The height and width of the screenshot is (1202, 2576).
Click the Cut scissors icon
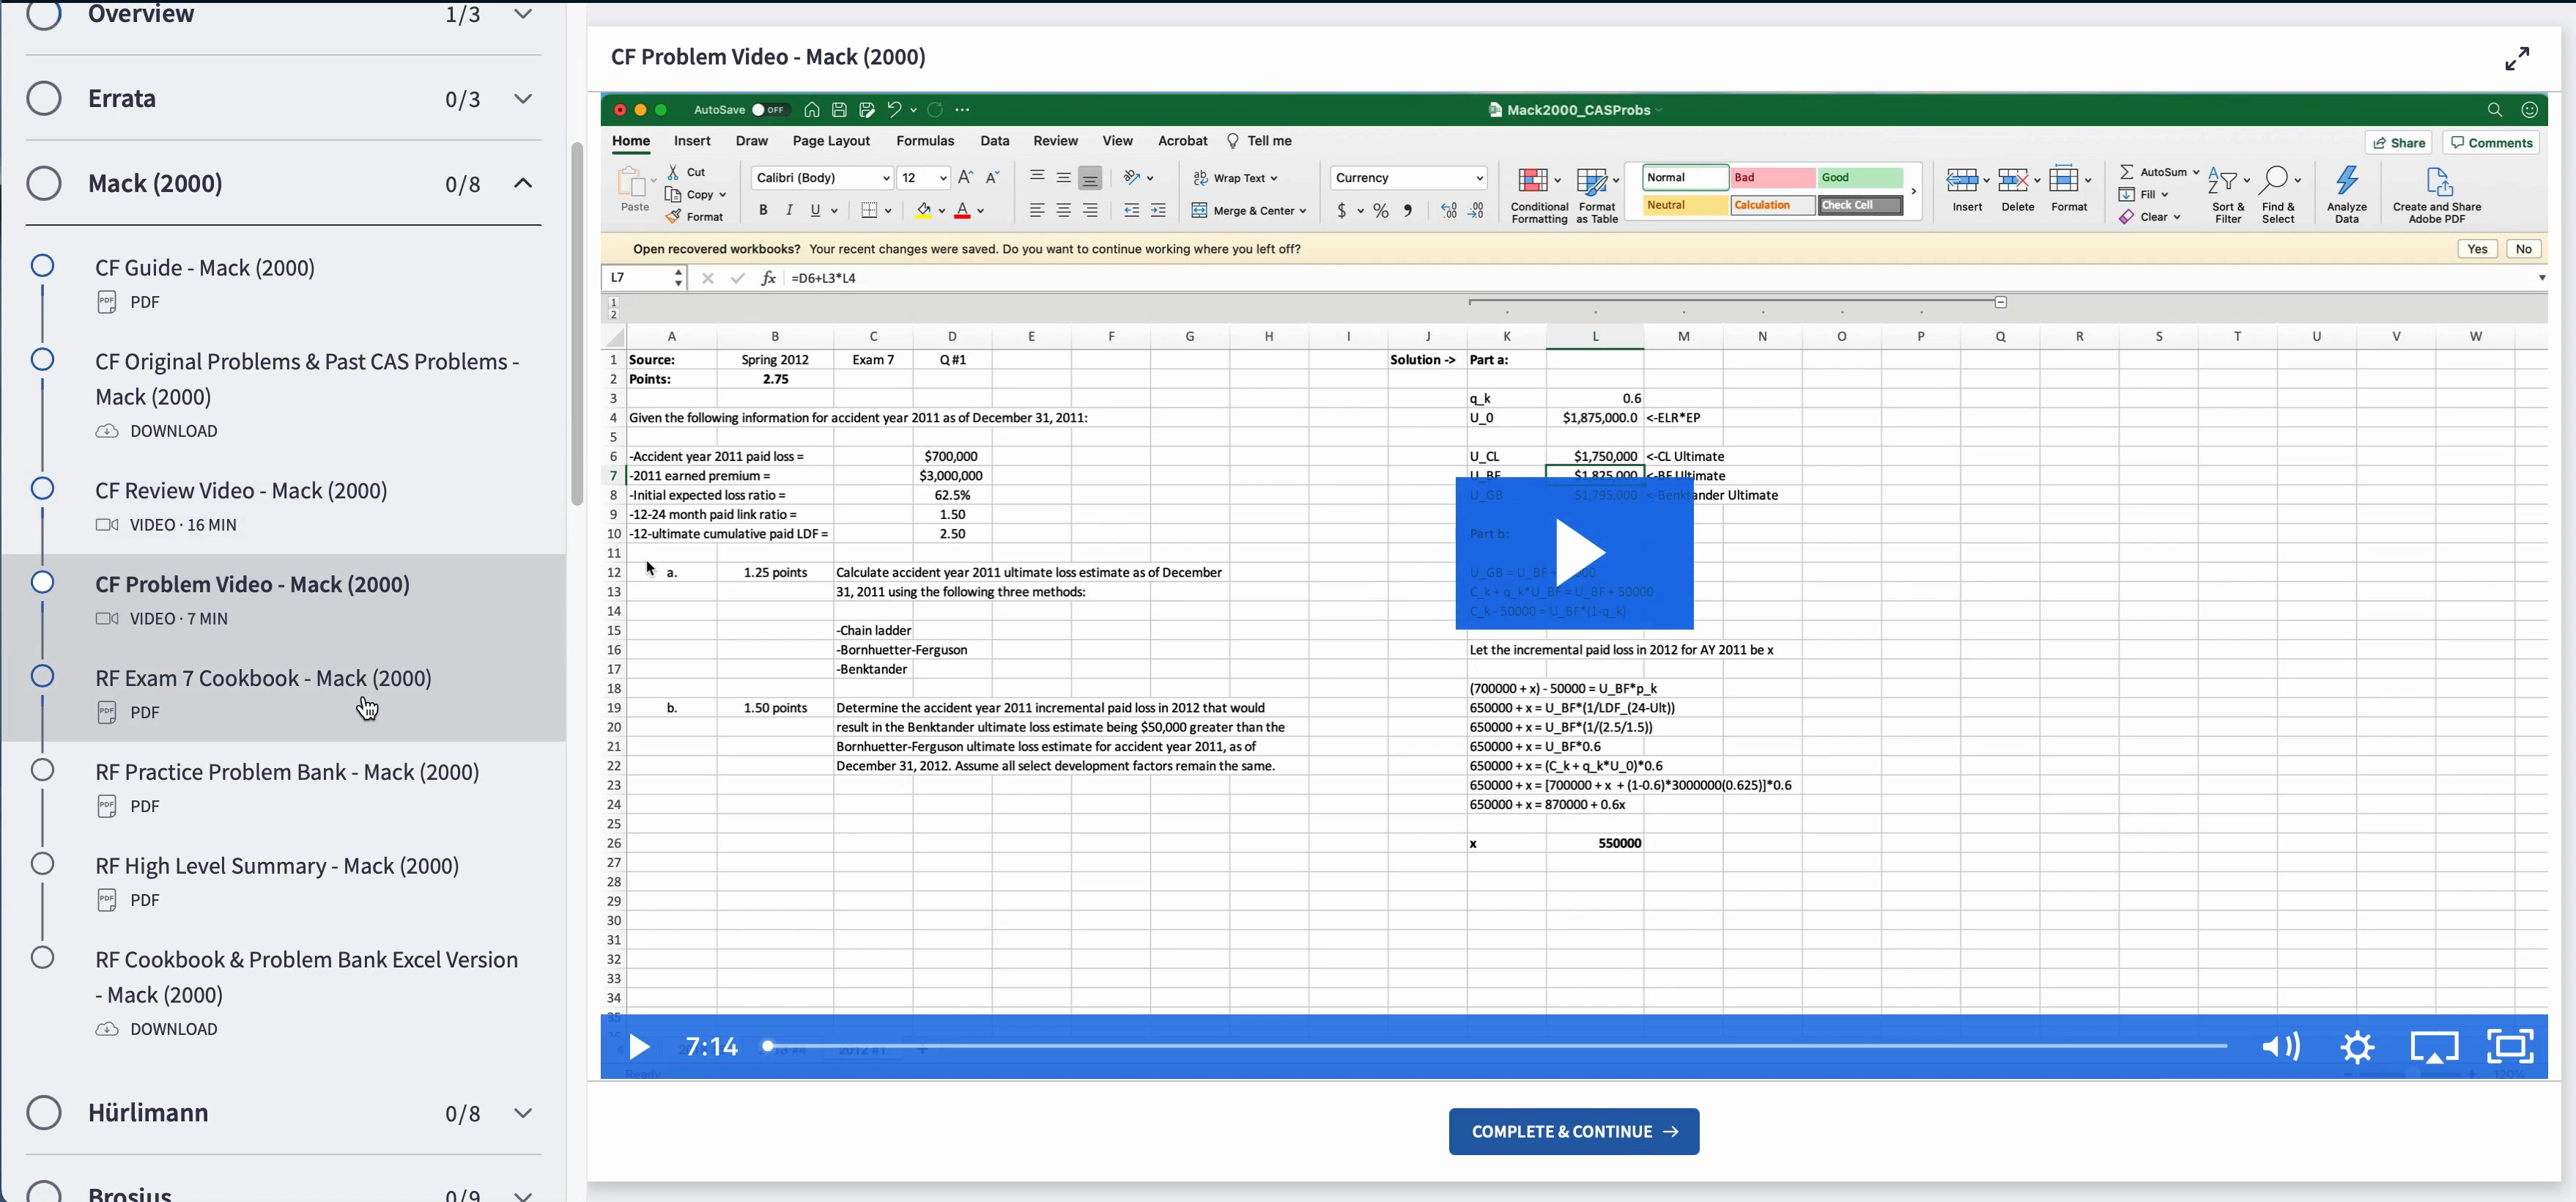click(673, 172)
